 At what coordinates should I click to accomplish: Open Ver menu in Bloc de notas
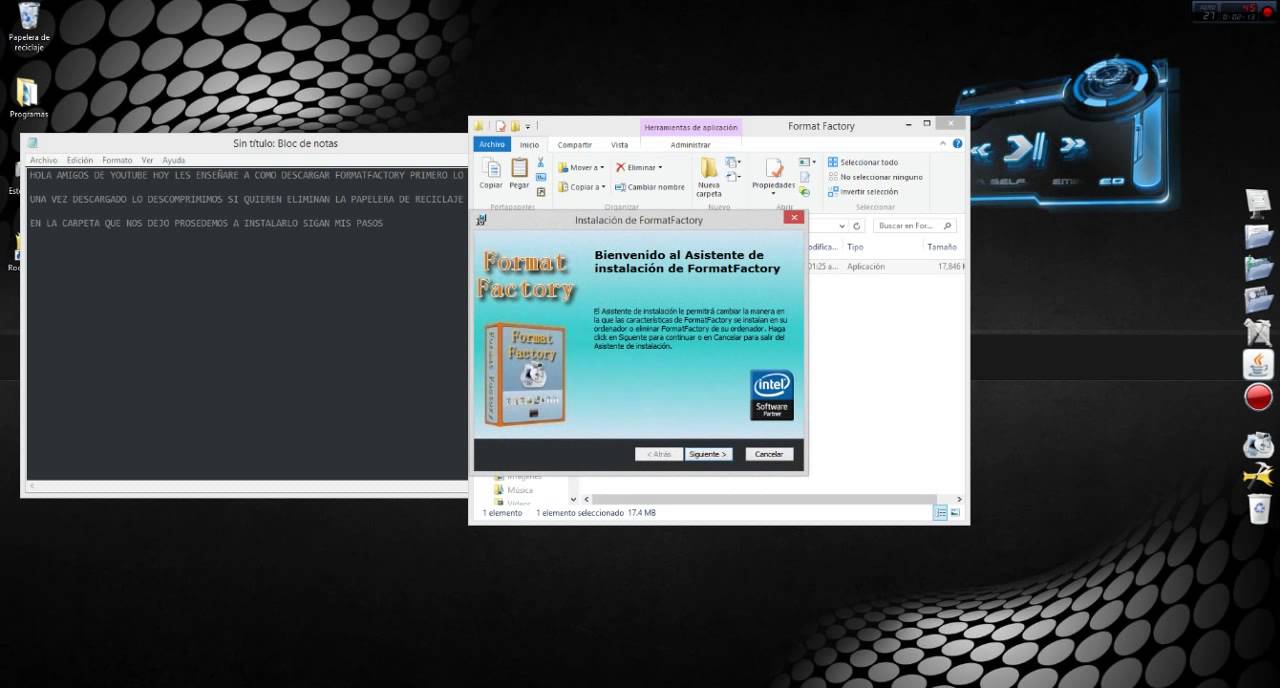click(147, 160)
